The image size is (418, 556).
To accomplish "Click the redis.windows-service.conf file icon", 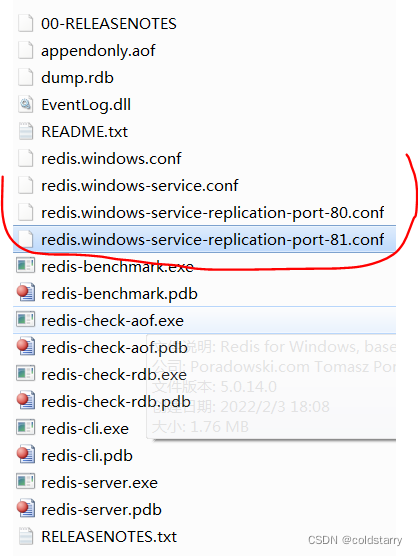I will tap(26, 185).
